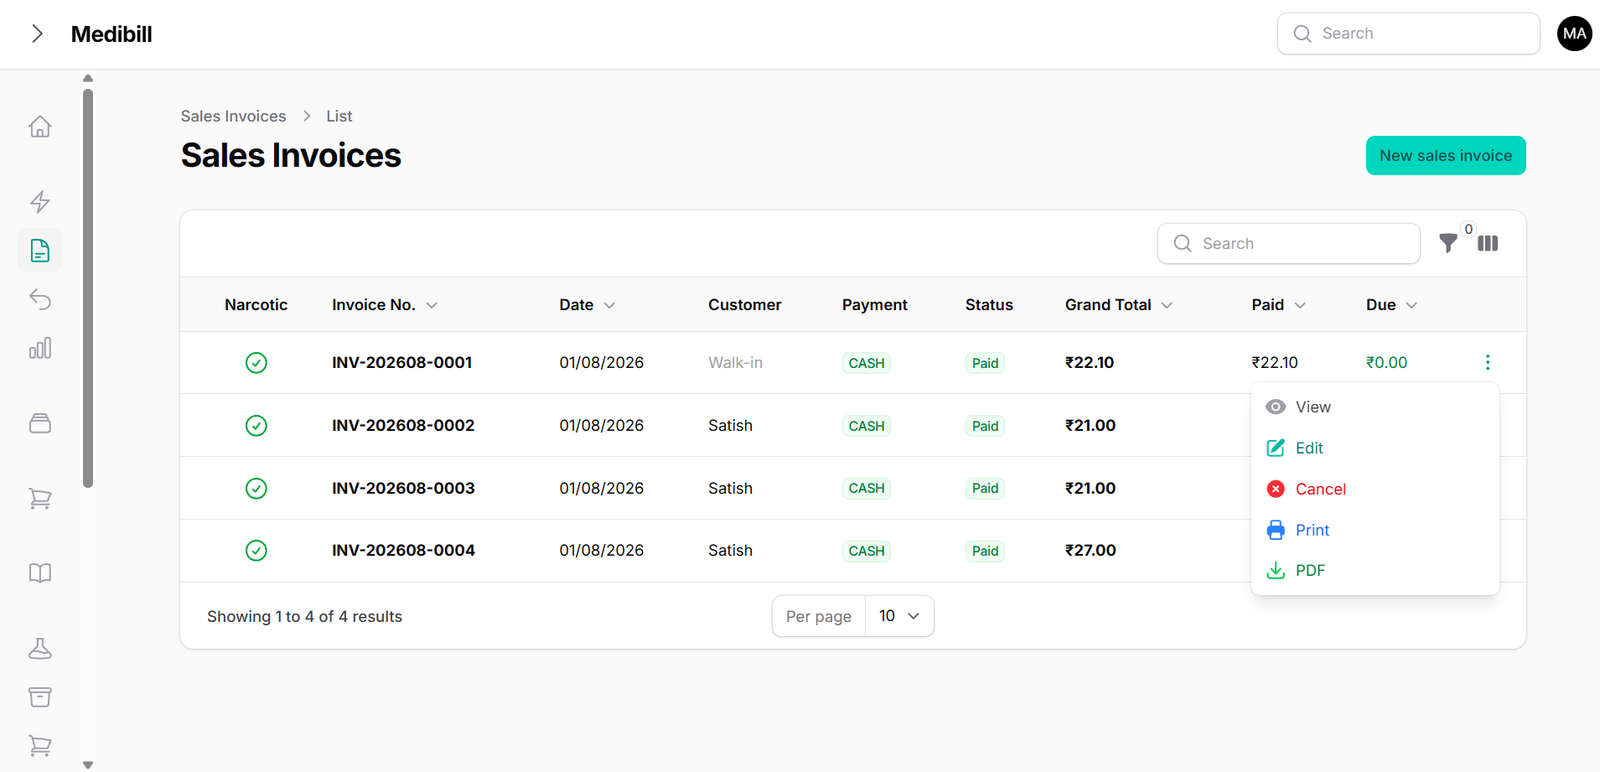
Task: Open the Per page 10 dropdown
Action: [899, 616]
